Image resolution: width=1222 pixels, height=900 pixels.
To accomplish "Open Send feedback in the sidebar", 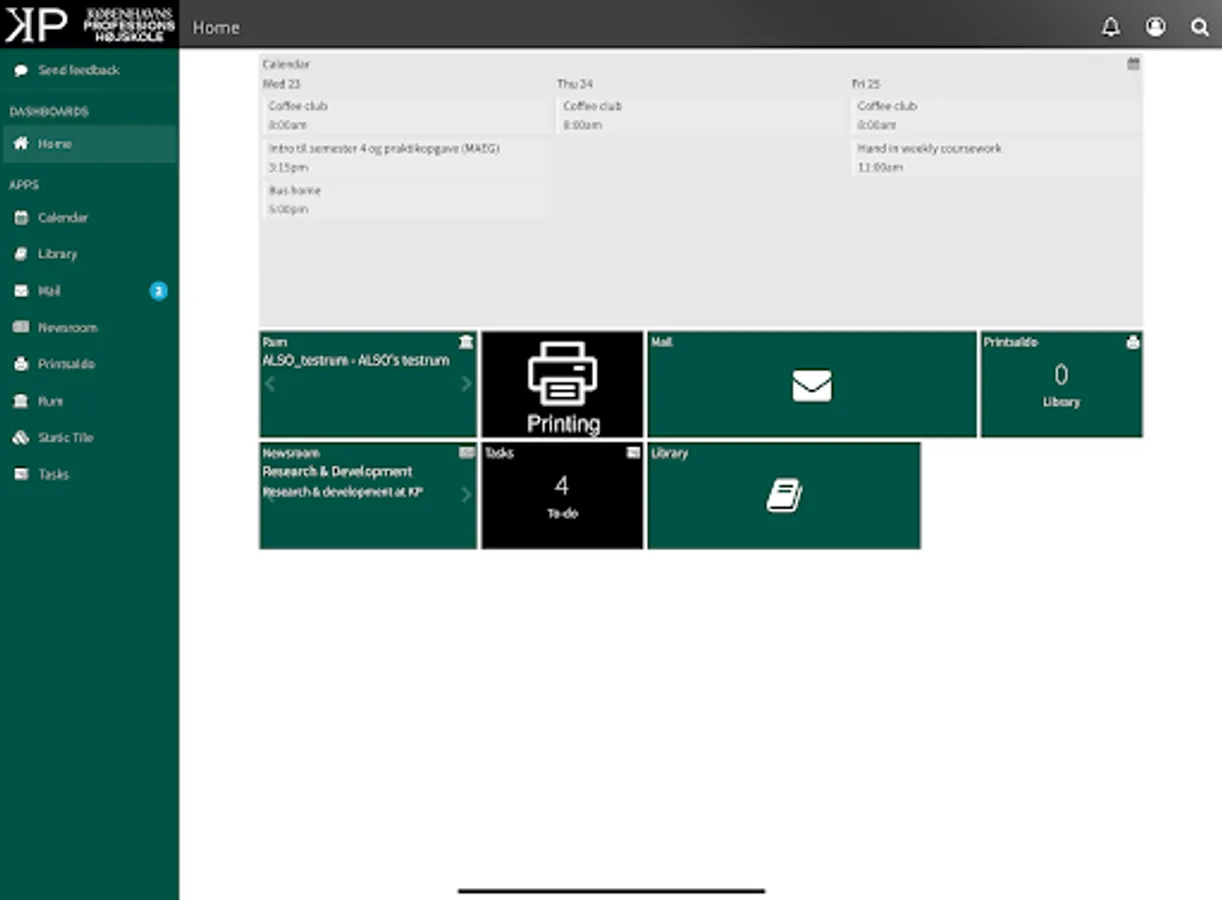I will [89, 70].
